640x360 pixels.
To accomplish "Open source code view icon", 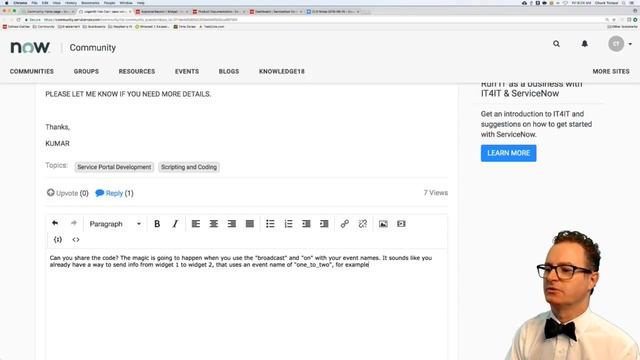I will tap(76, 240).
